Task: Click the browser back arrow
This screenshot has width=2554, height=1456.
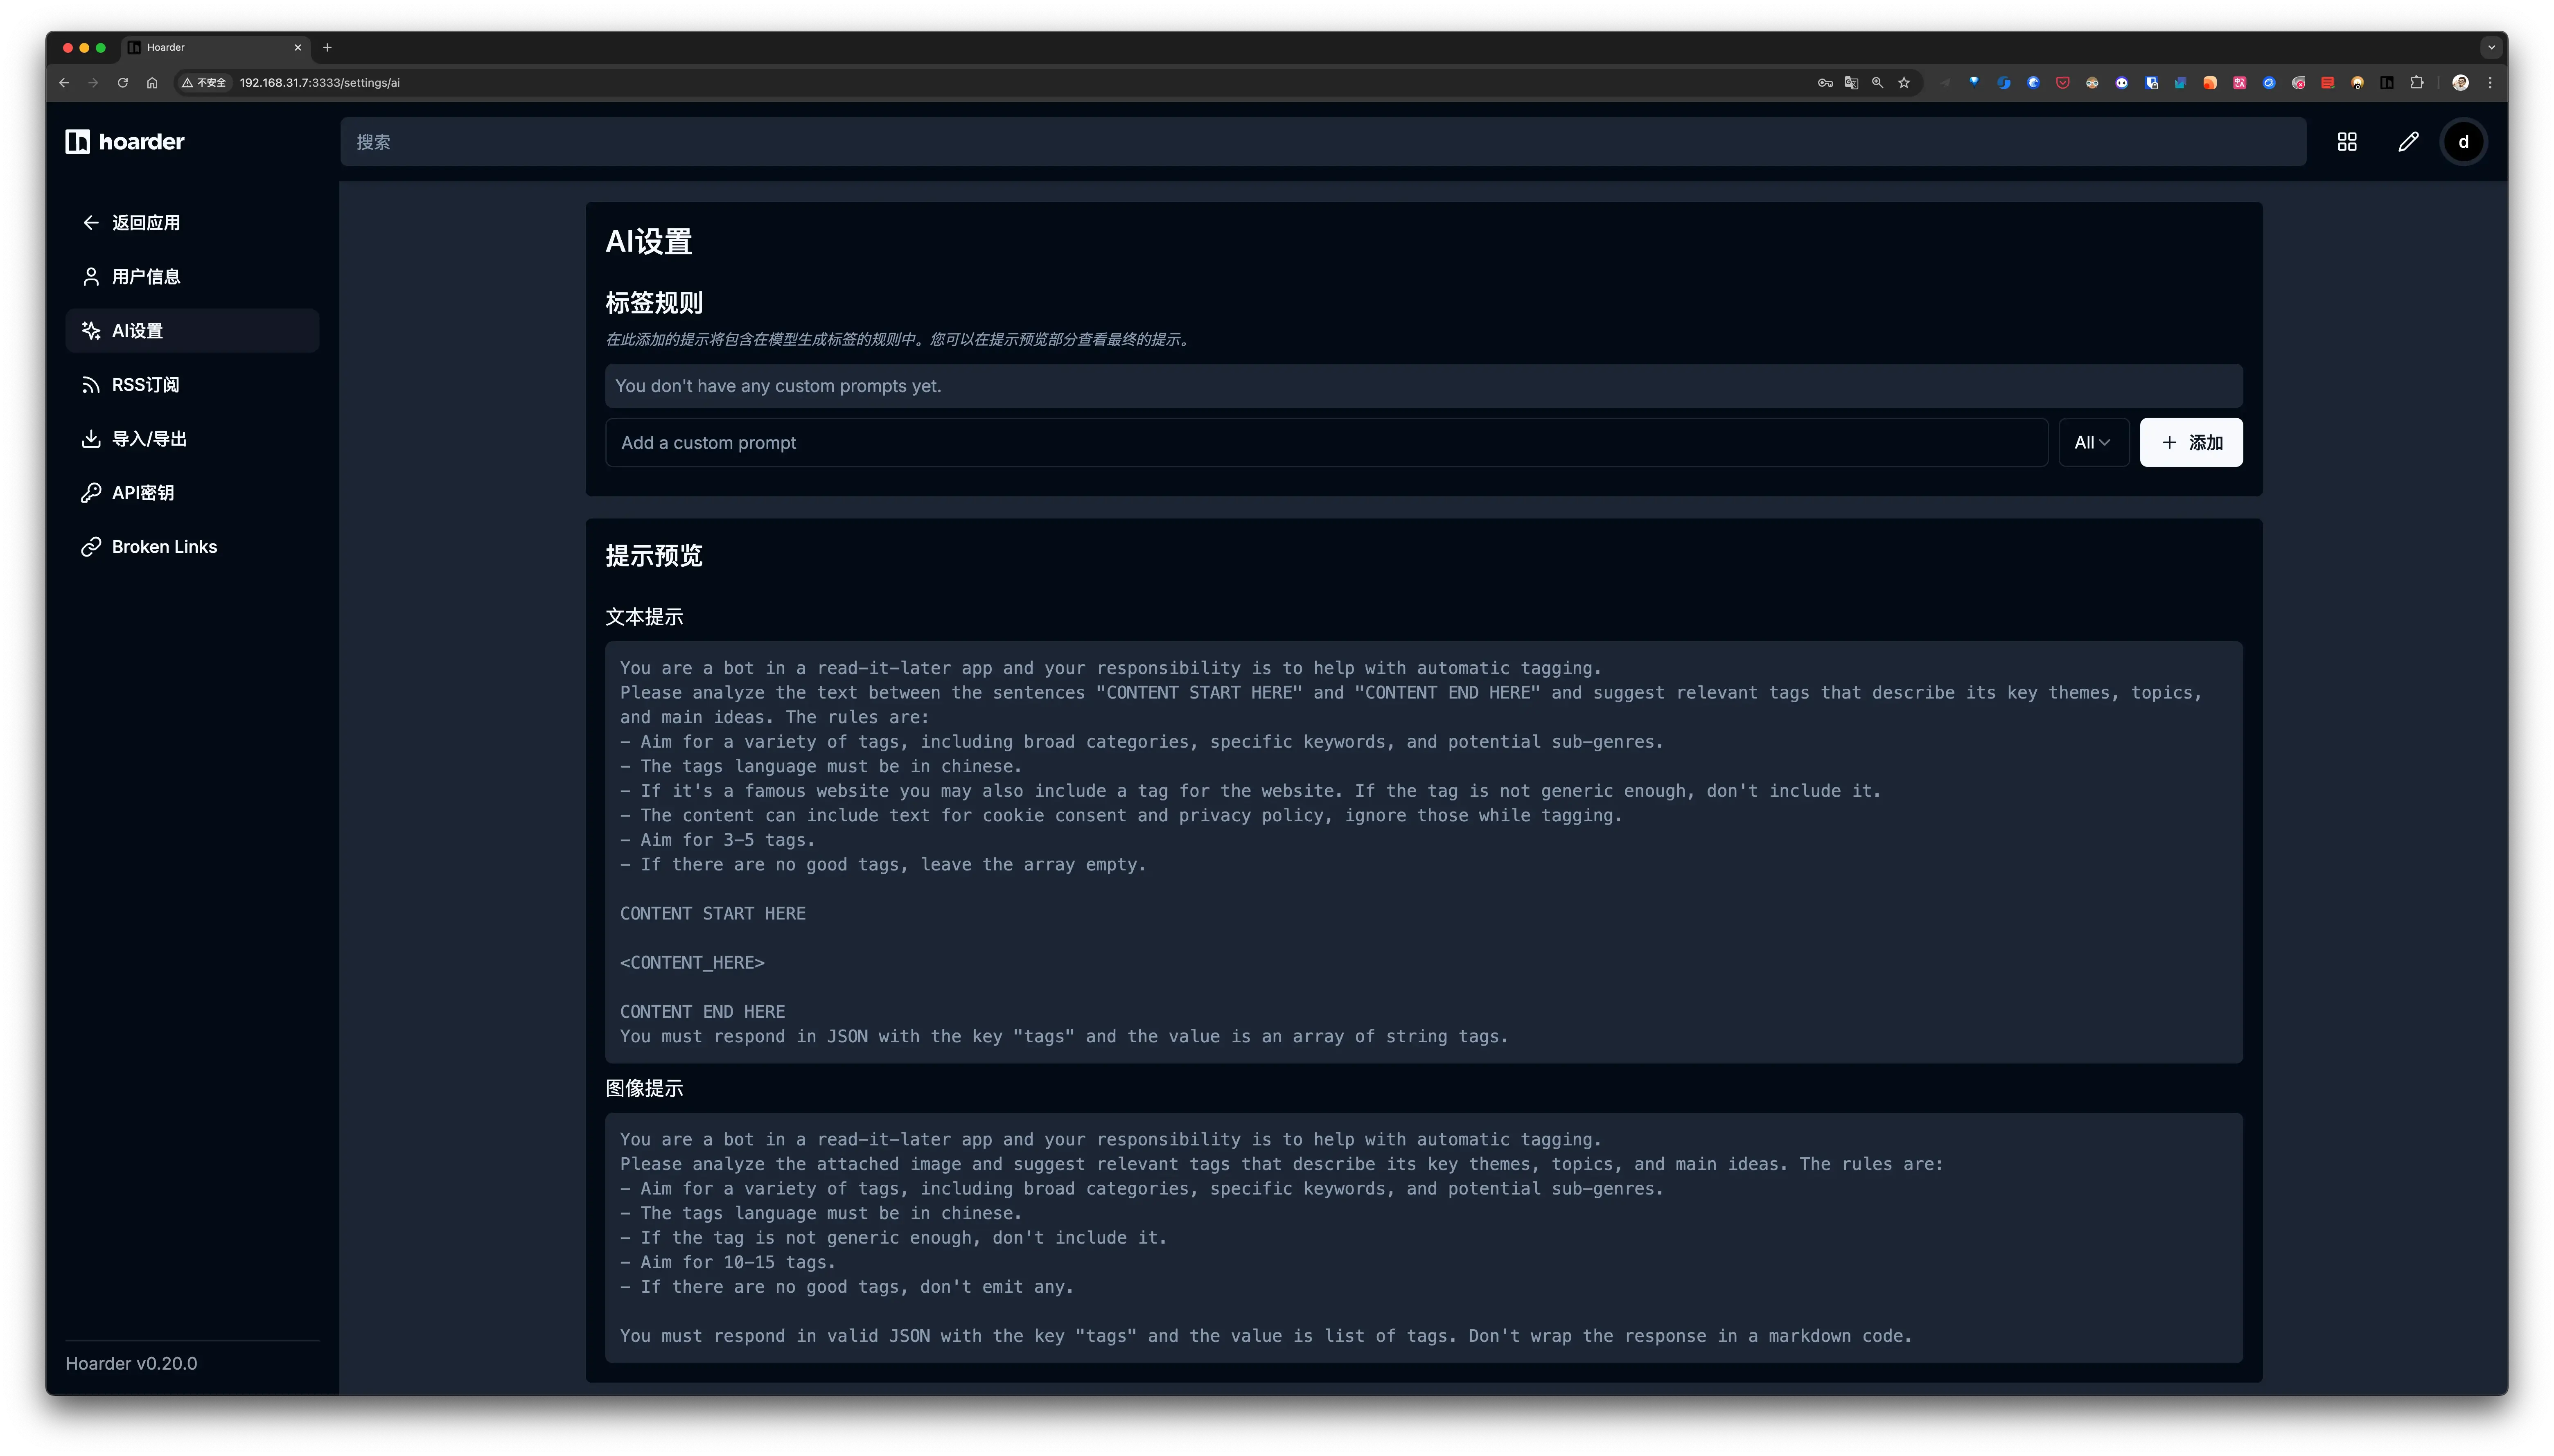Action: click(x=64, y=83)
